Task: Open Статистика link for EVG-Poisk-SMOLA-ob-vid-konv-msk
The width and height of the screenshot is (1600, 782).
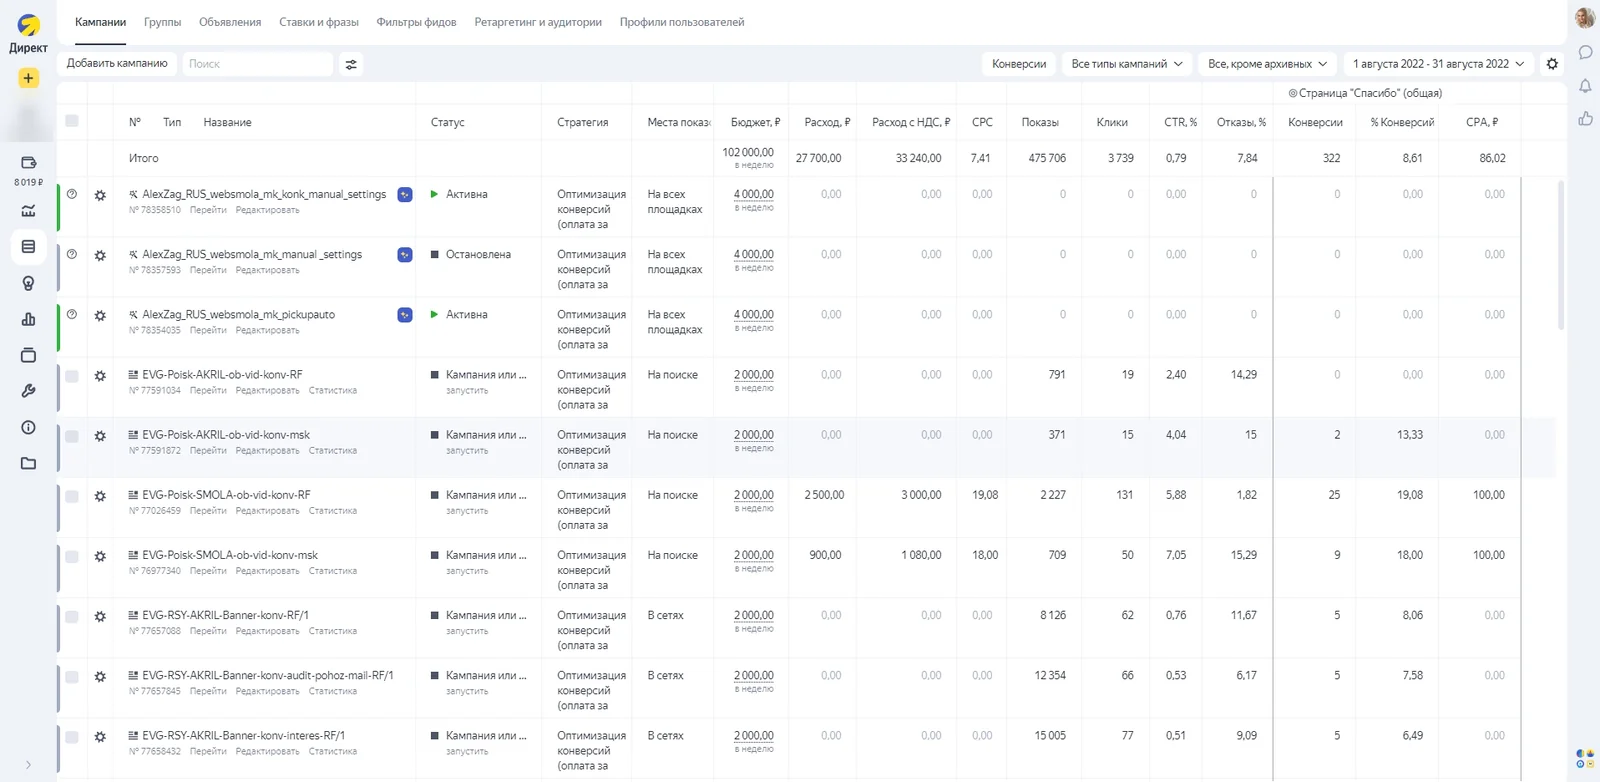Action: pos(332,571)
